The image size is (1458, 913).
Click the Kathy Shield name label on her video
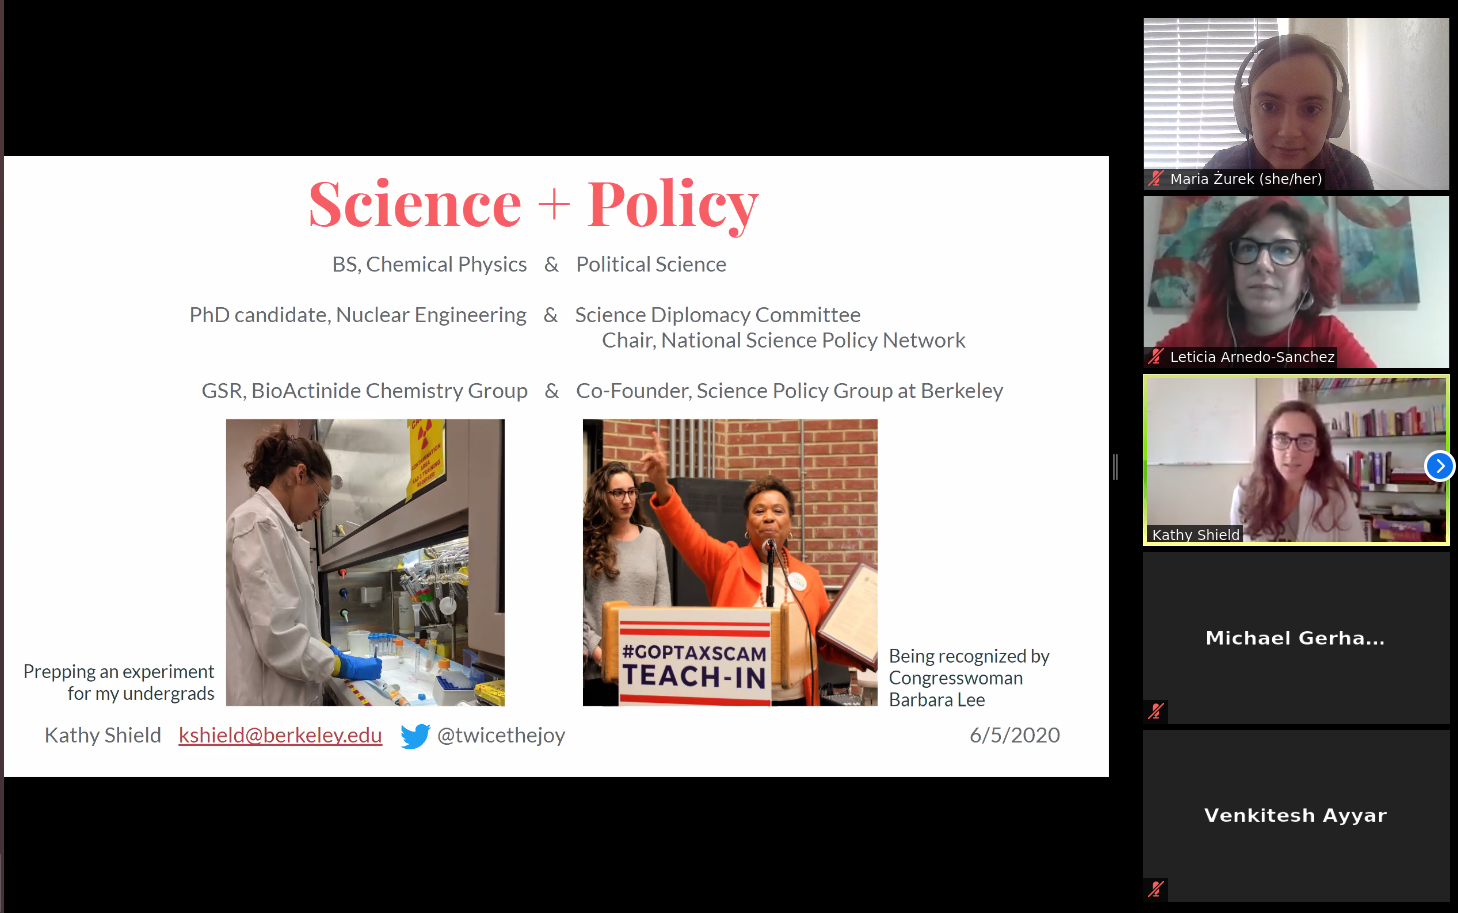(1196, 534)
